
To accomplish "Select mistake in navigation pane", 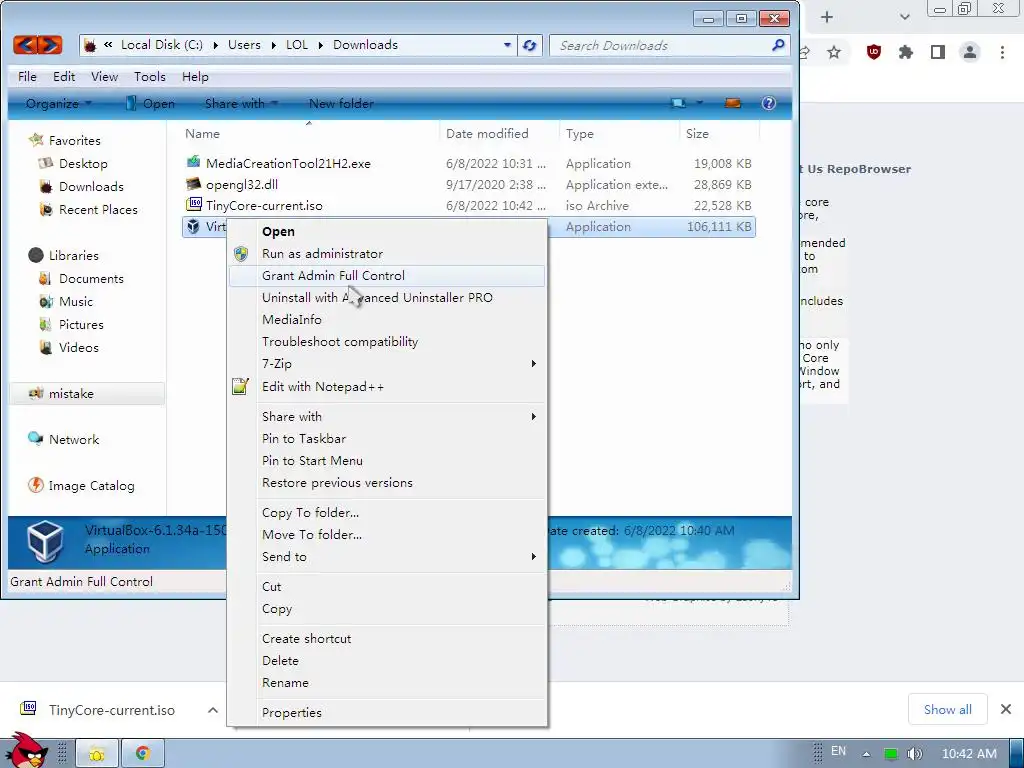I will (x=87, y=394).
